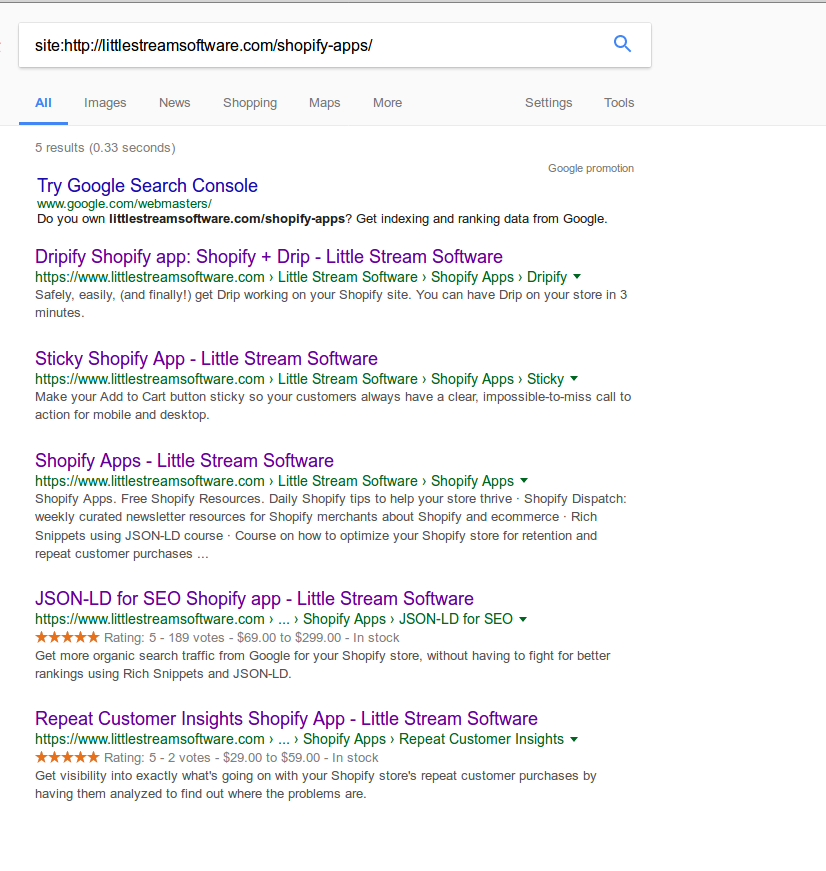
Task: Expand the arrow after the third result's Shopify Apps breadcrumb
Action: [x=524, y=480]
